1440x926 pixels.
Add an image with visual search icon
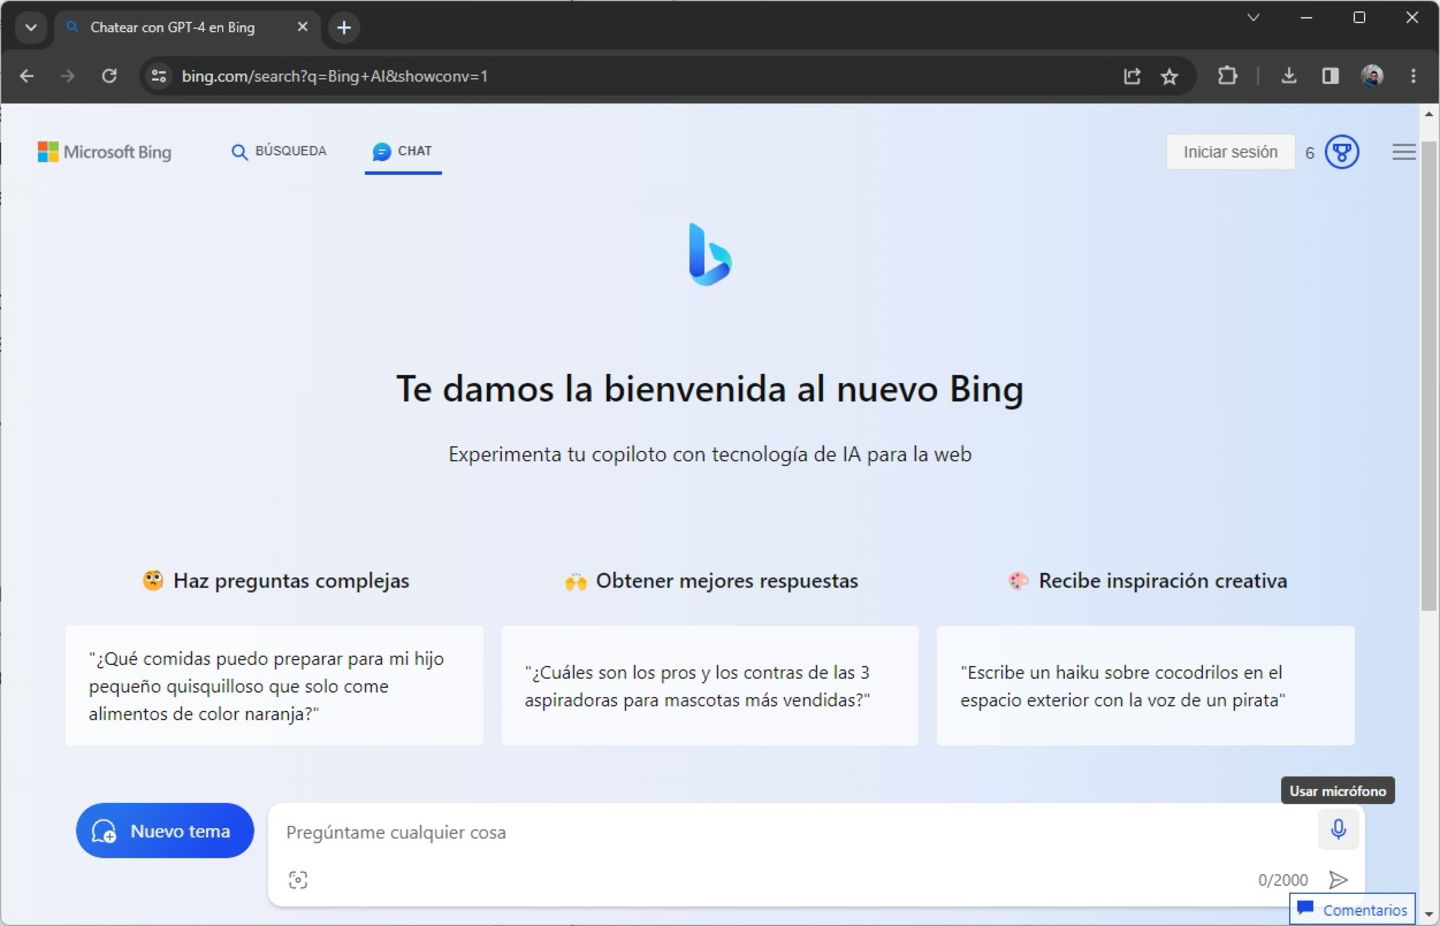pyautogui.click(x=298, y=880)
